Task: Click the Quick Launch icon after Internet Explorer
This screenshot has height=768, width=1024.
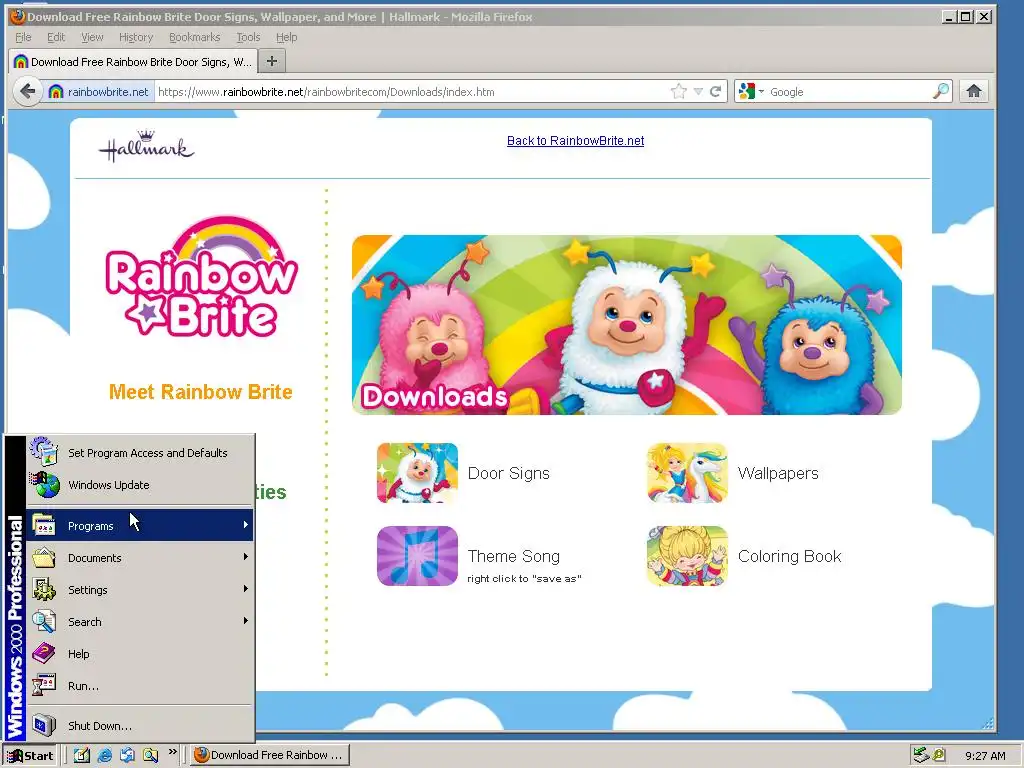Action: point(127,755)
